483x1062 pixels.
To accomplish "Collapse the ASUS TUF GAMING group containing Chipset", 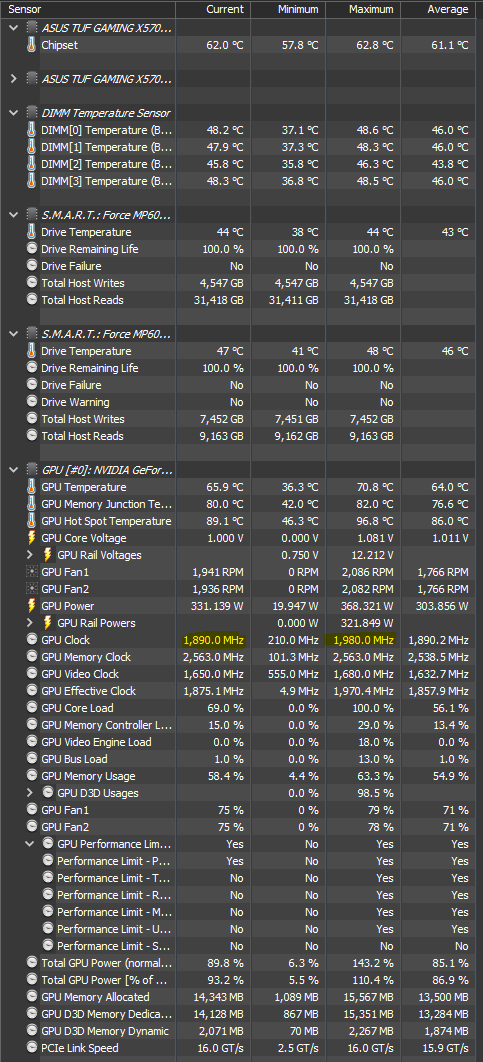I will (x=14, y=28).
